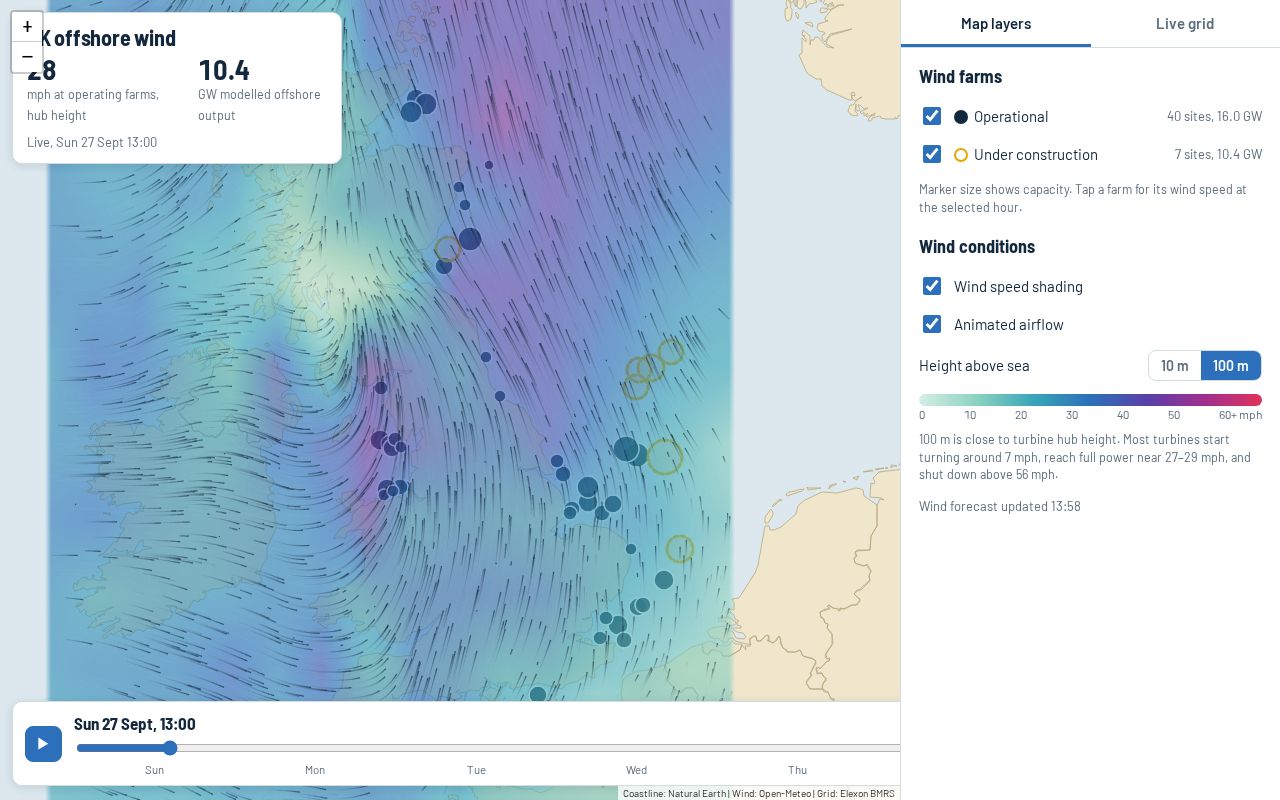Click the 'Wind forecast updated 13:58' text
The width and height of the screenshot is (1280, 800).
(x=1000, y=506)
